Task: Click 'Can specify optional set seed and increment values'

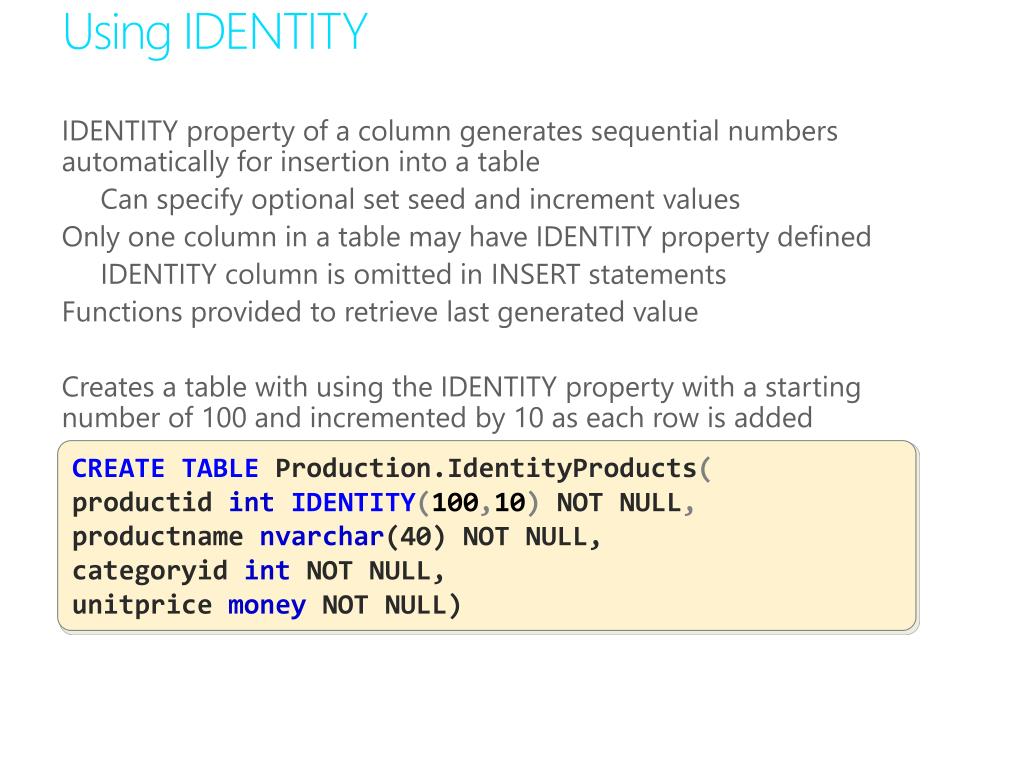Action: (x=420, y=200)
